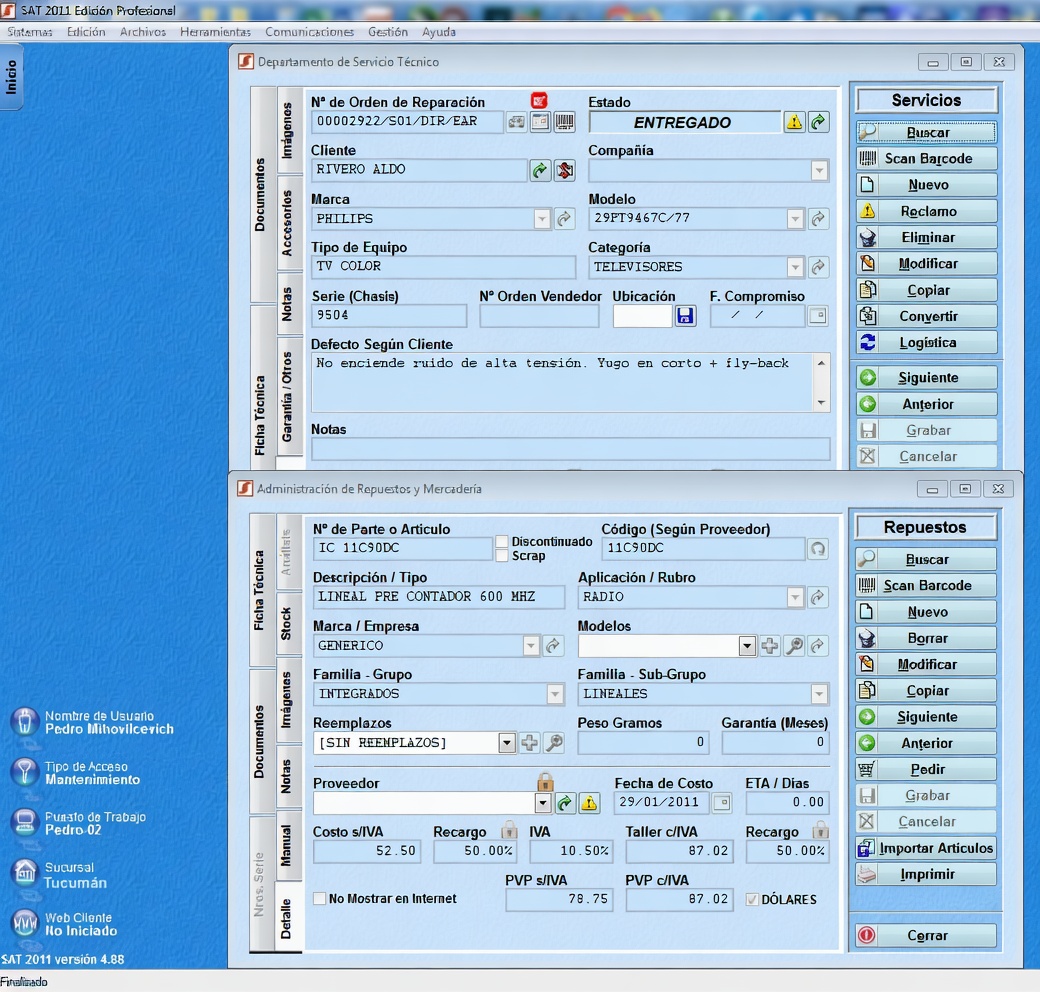Click down arrow of Defecto Según Cliente scrollbar
The height and width of the screenshot is (992, 1040).
coord(821,403)
